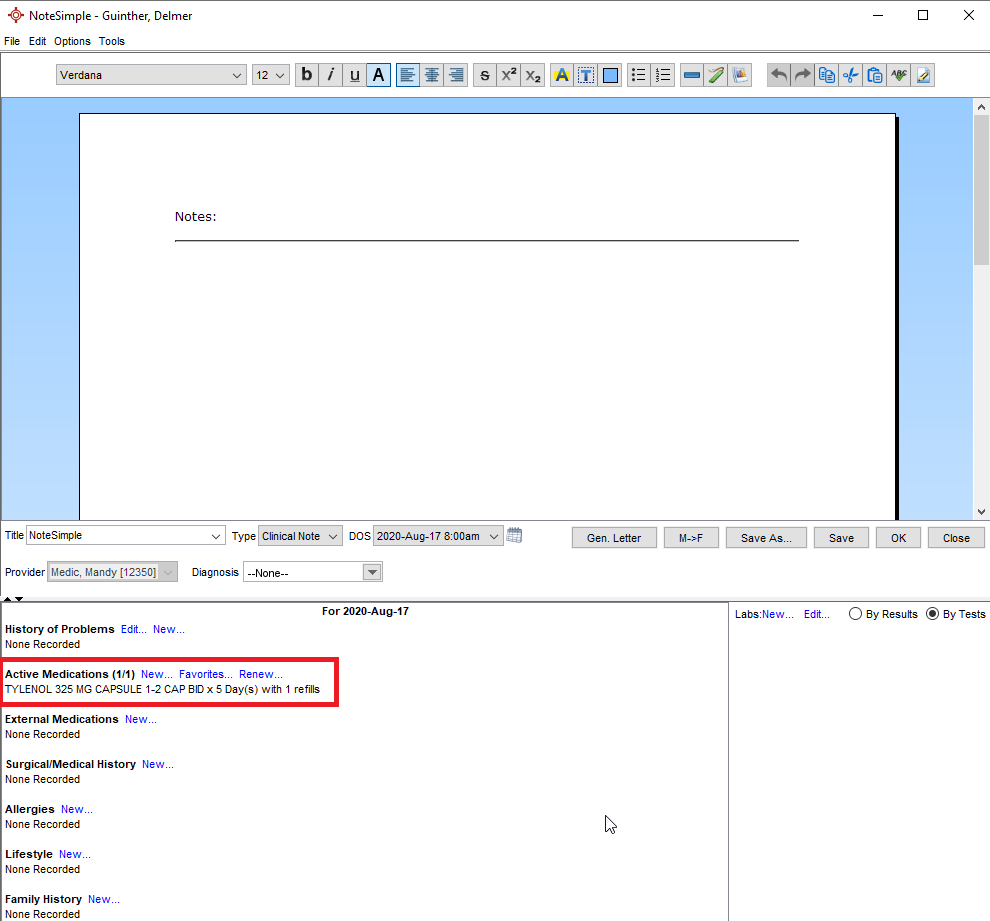Expand the Diagnosis dropdown
Image resolution: width=990 pixels, height=921 pixels.
pyautogui.click(x=372, y=573)
